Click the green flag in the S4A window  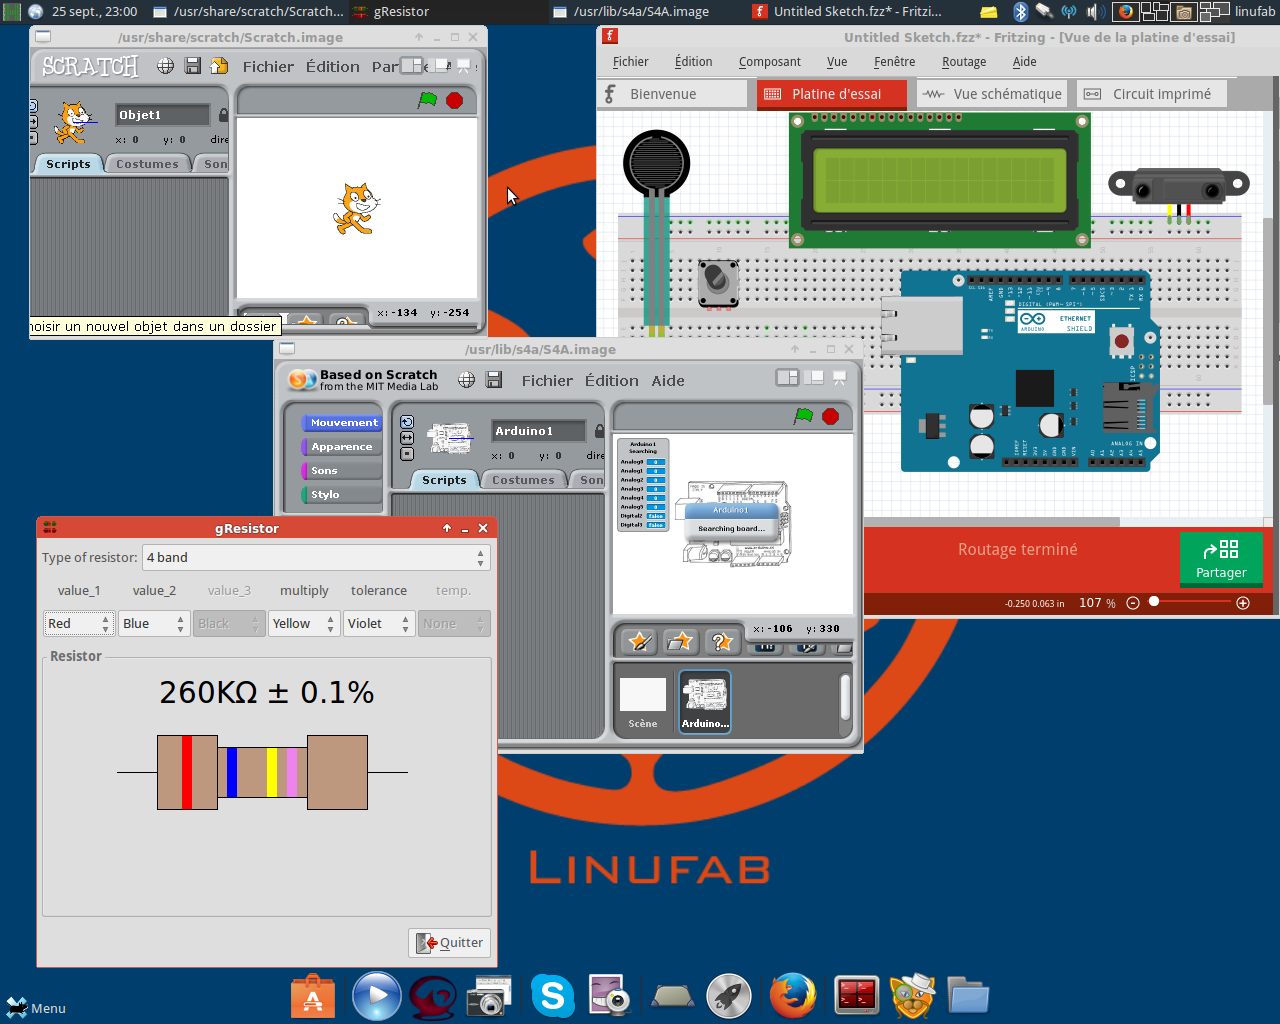tap(803, 416)
